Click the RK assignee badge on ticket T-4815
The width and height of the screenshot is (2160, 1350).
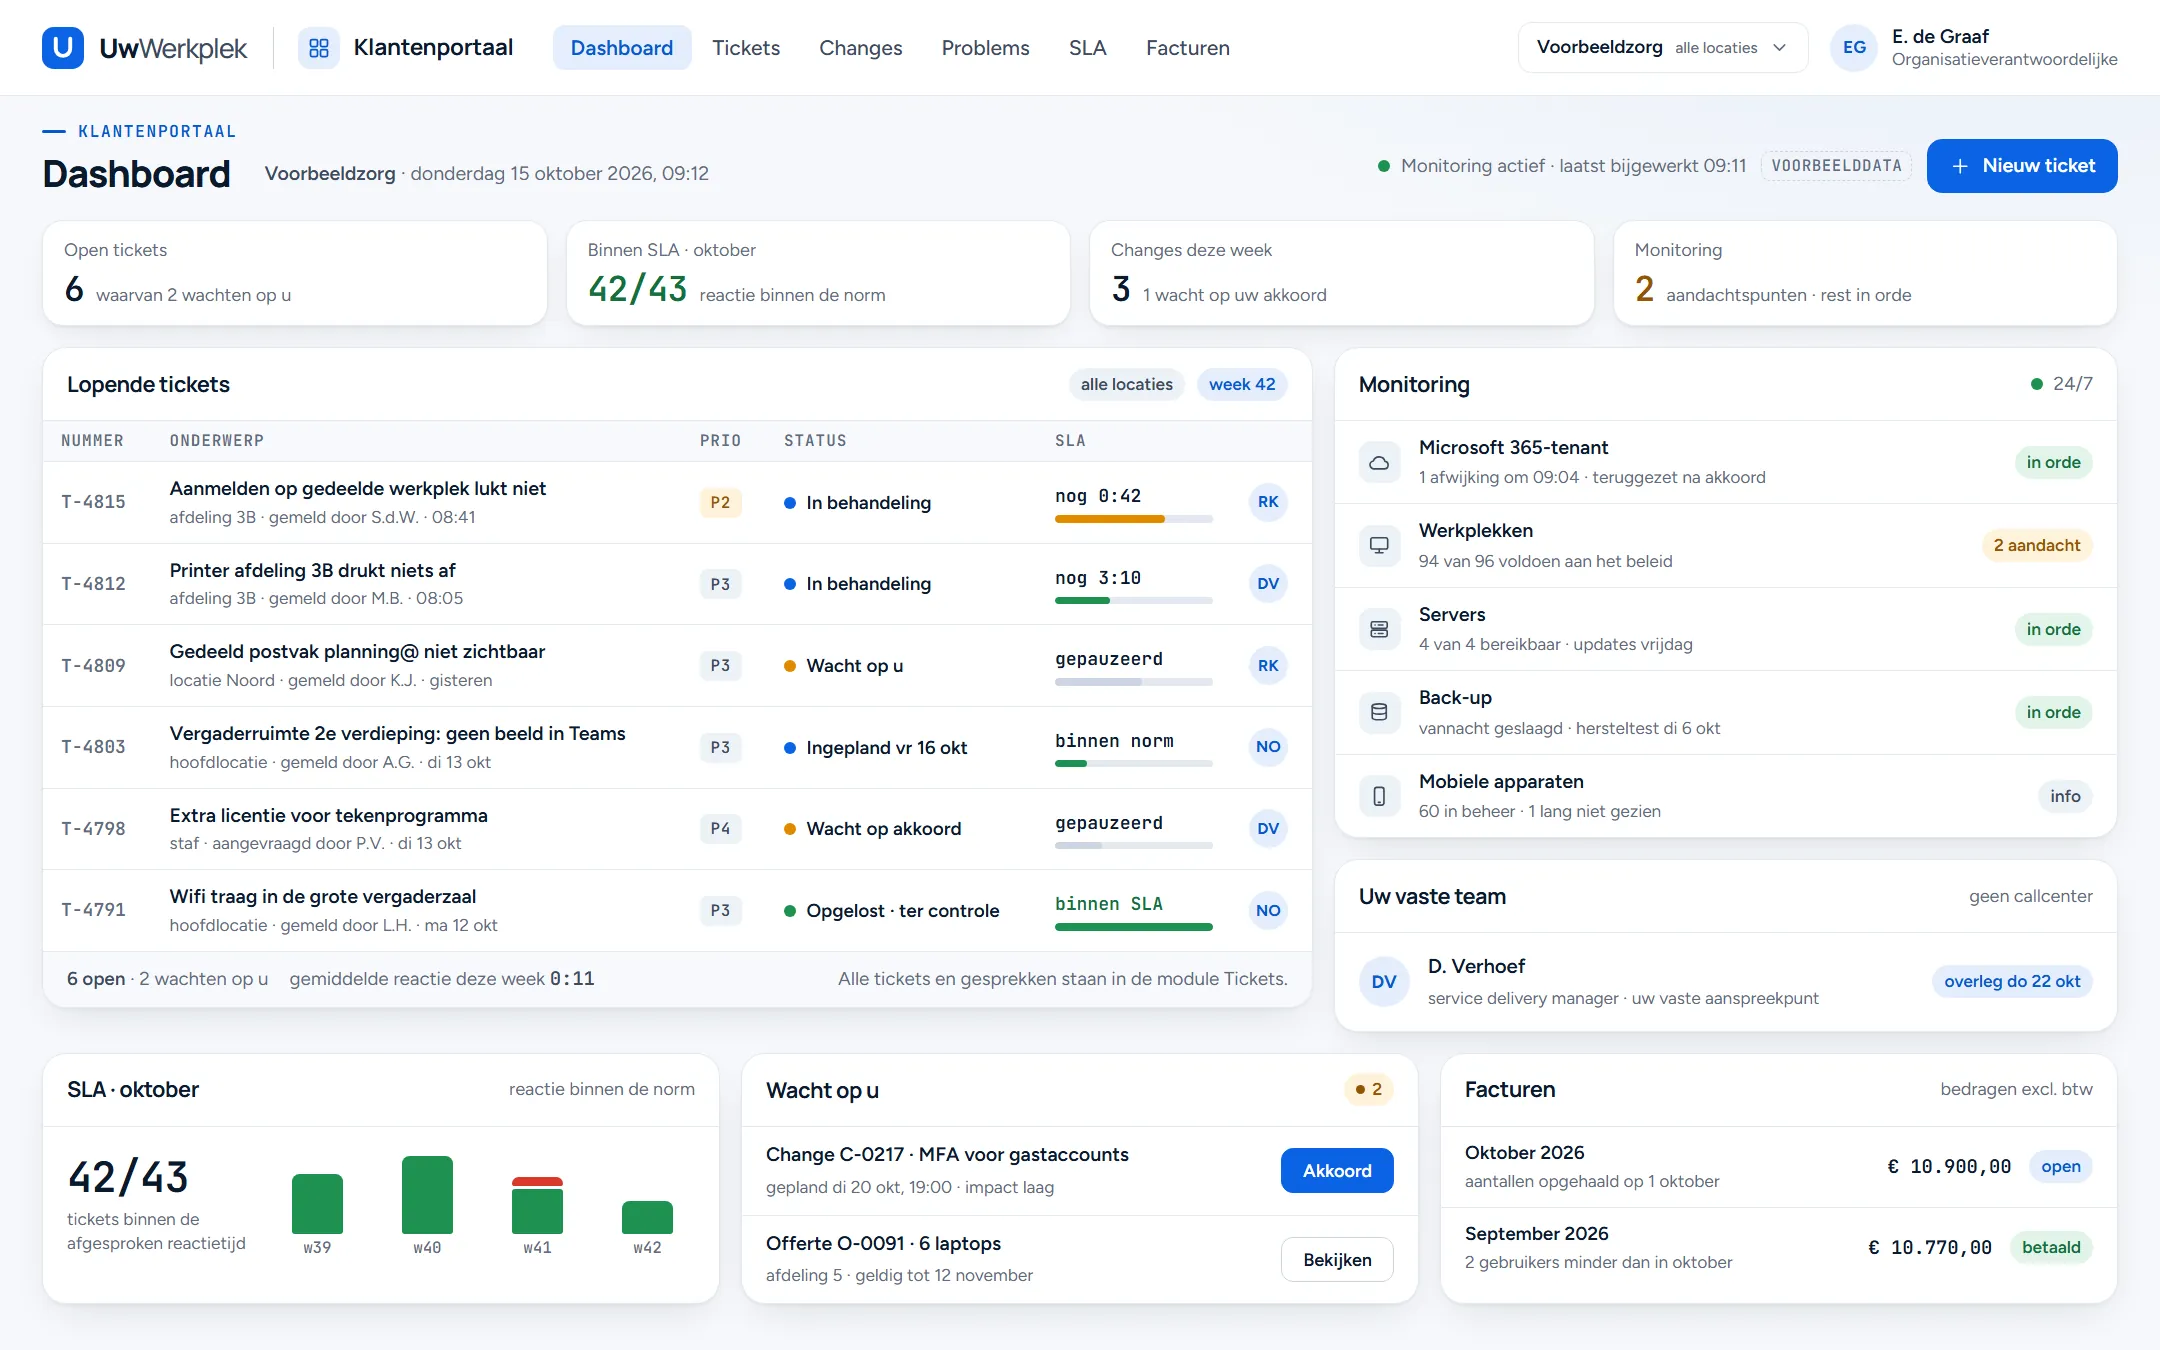click(1268, 502)
